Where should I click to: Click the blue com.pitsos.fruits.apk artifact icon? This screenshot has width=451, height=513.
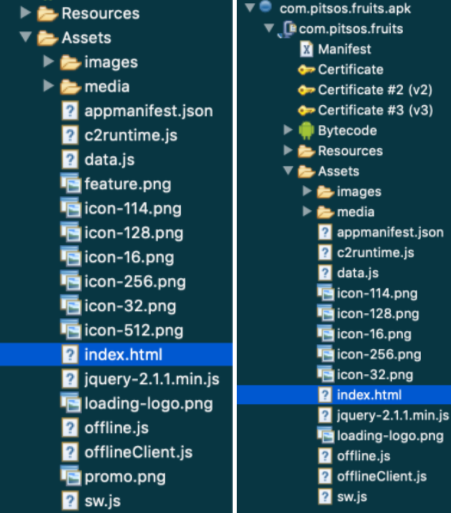coord(265,7)
